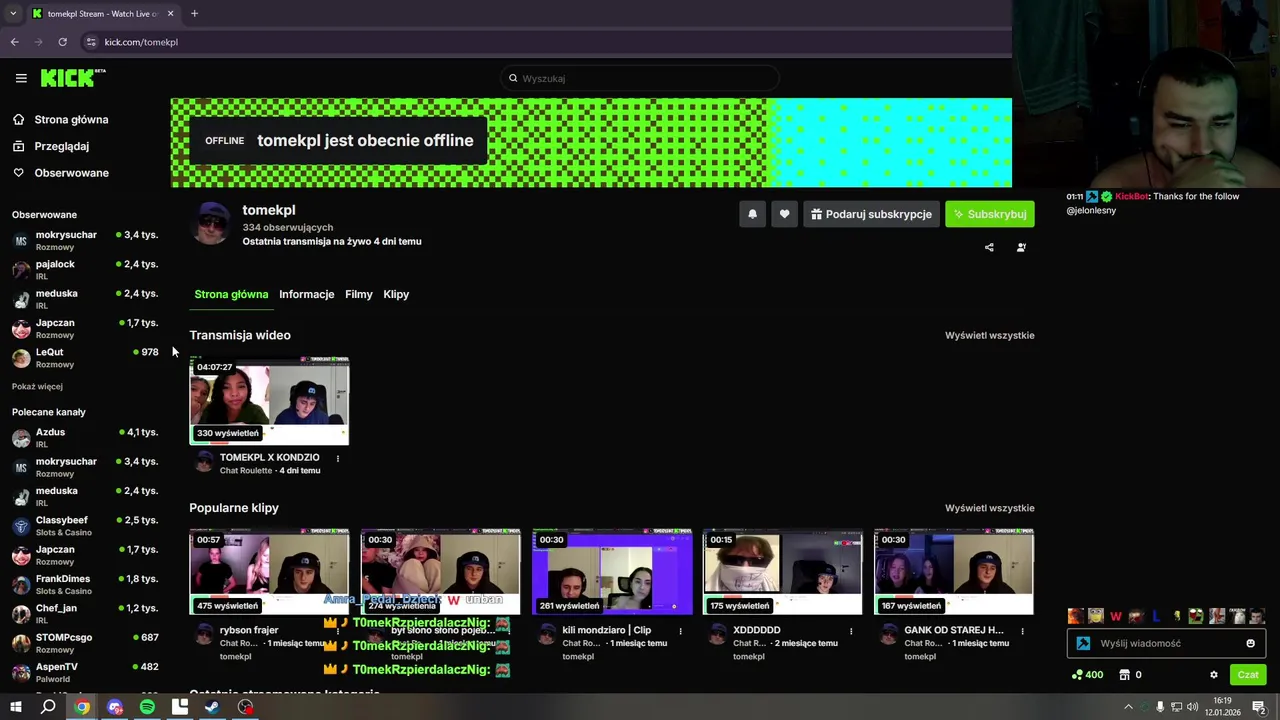Open LeQut channel in sidebar
The height and width of the screenshot is (720, 1280).
click(85, 358)
